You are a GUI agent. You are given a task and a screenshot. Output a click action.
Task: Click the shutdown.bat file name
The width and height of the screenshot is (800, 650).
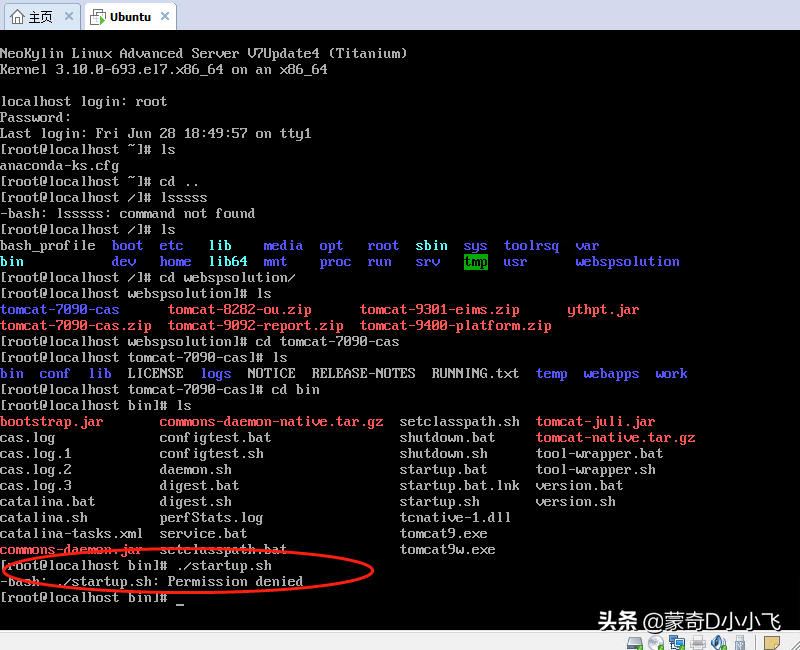[447, 438]
